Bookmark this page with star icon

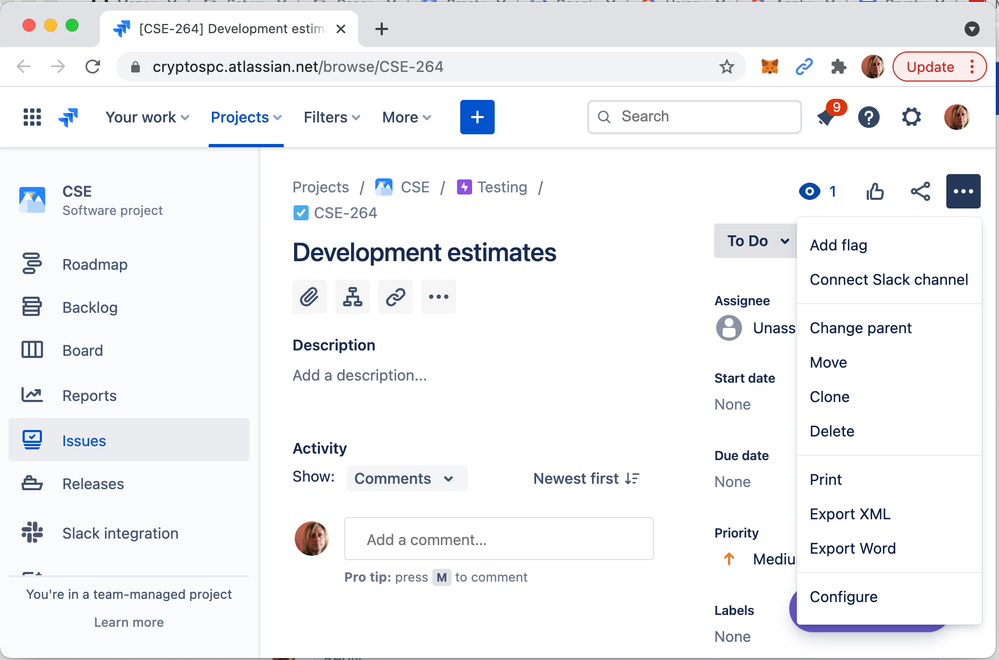click(727, 67)
